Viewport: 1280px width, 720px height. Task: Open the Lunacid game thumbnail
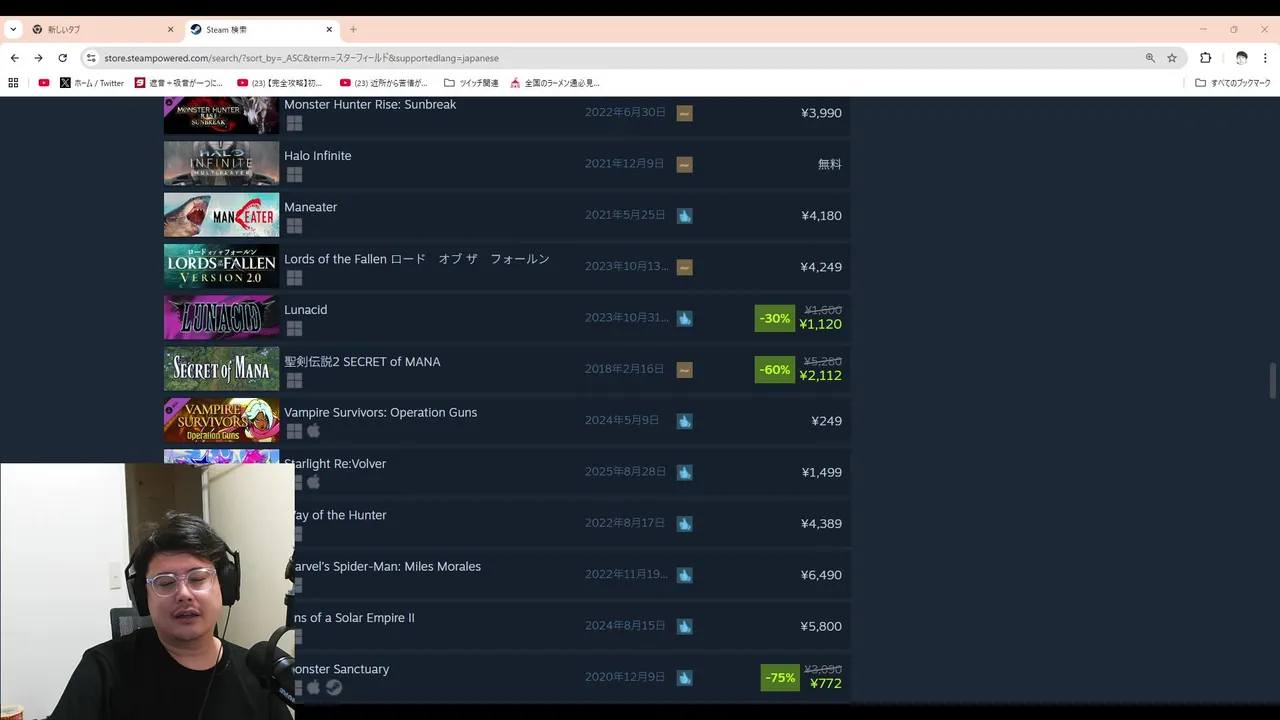(x=221, y=317)
